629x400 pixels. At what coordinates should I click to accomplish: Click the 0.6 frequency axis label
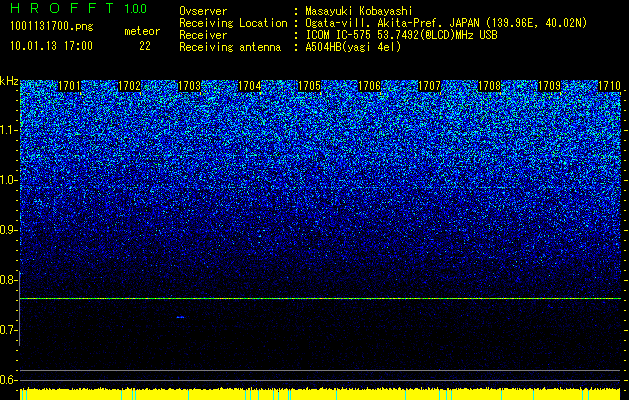[x=8, y=380]
